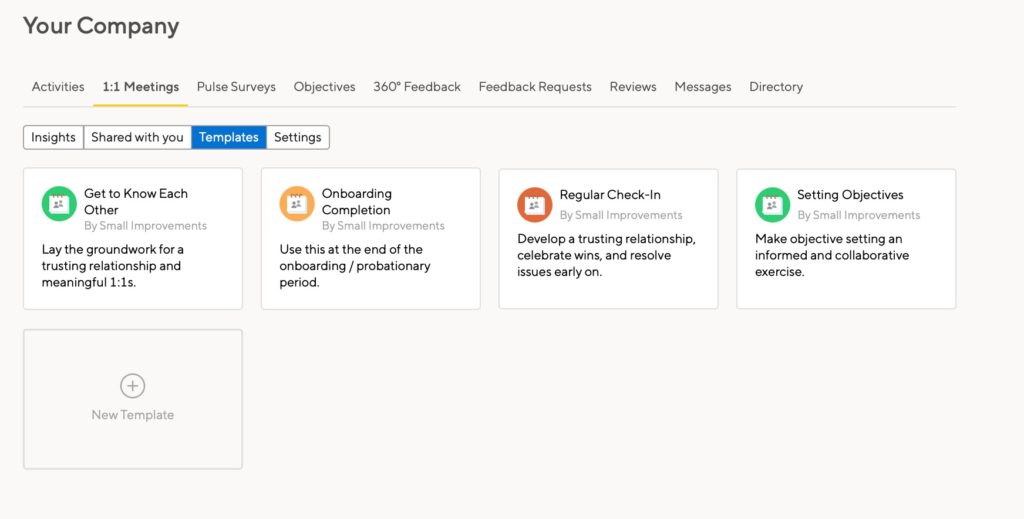Click the green Get to Know Each Other icon
The image size is (1024, 519).
pos(59,204)
